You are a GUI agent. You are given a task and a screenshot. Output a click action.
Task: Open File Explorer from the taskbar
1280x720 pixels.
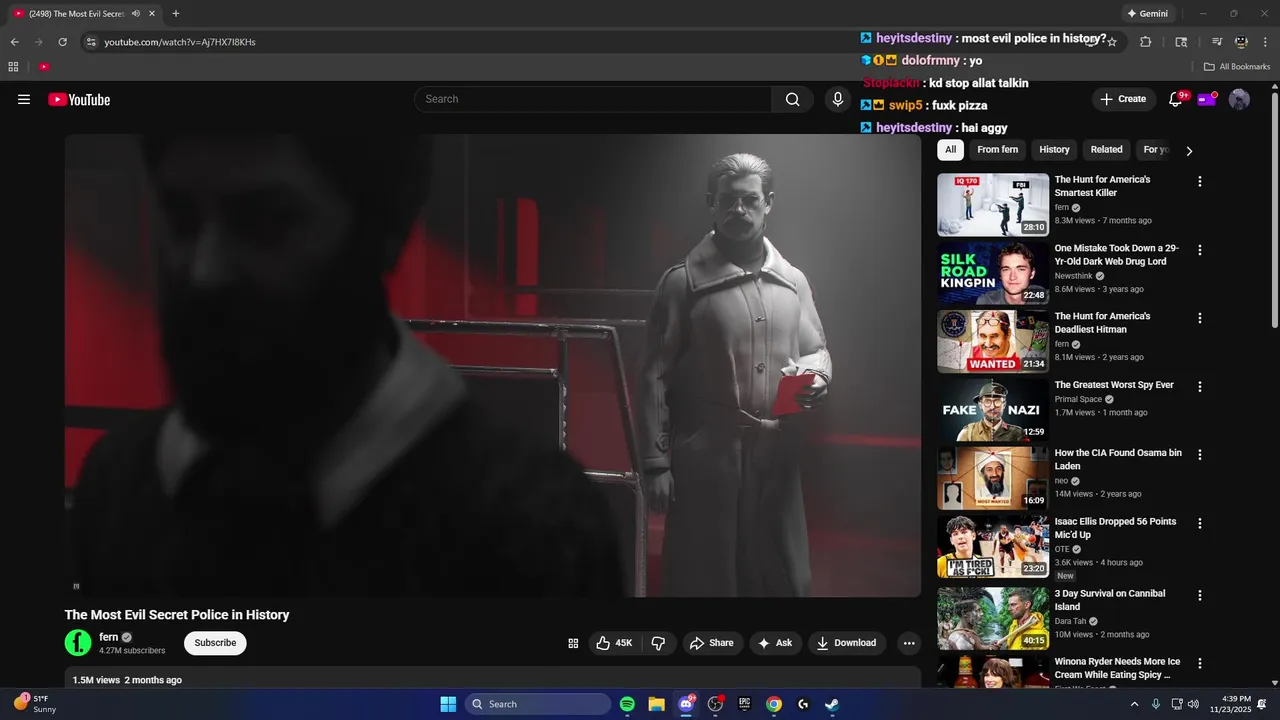pos(656,704)
